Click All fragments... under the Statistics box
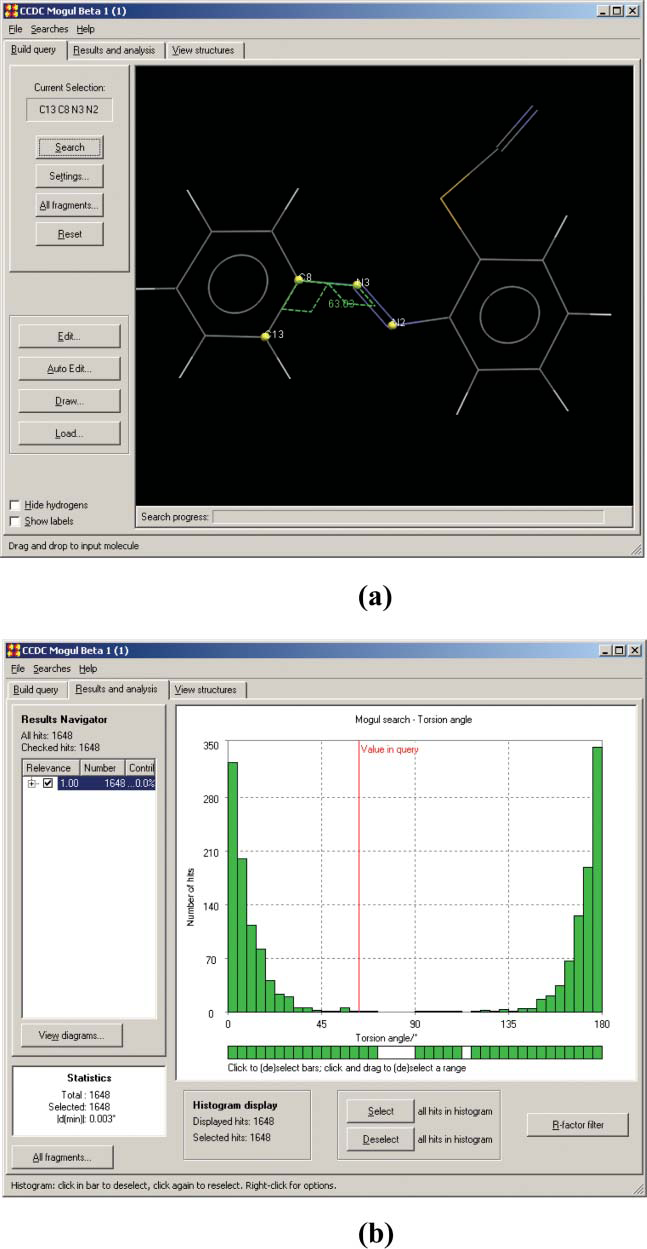Viewport: 647px width, 1249px height. click(x=63, y=1157)
